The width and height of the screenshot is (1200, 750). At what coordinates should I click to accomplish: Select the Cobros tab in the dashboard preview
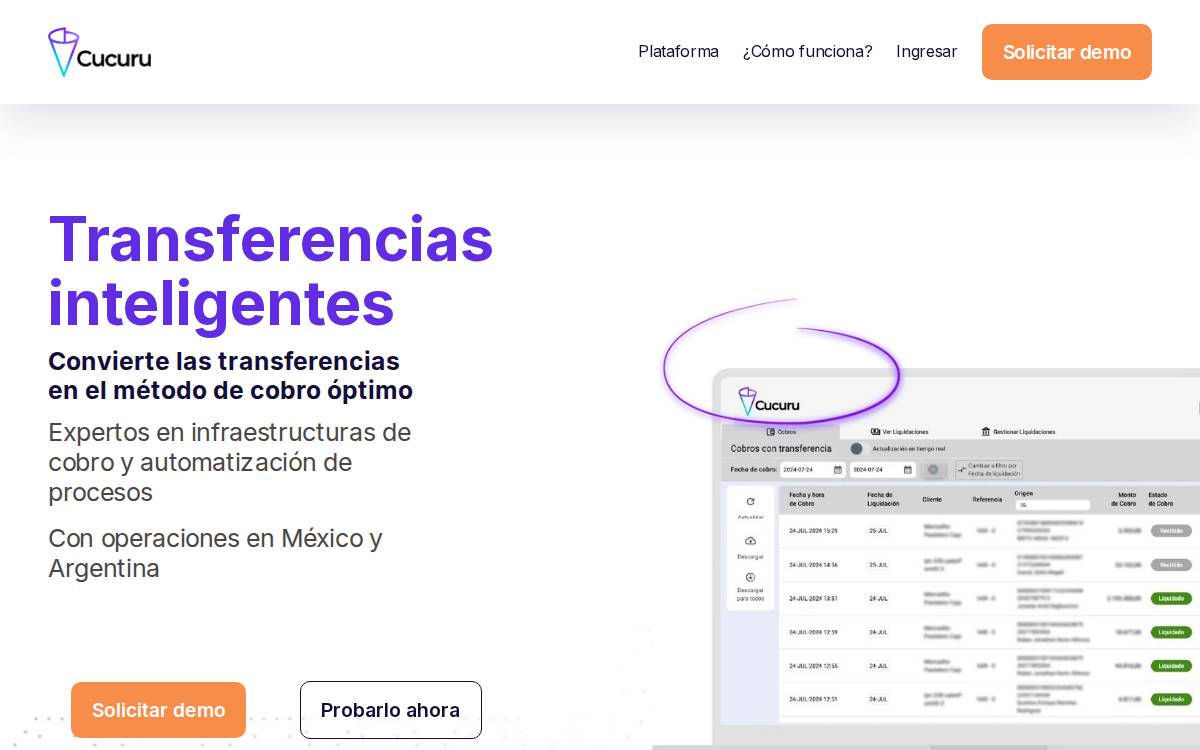point(781,432)
